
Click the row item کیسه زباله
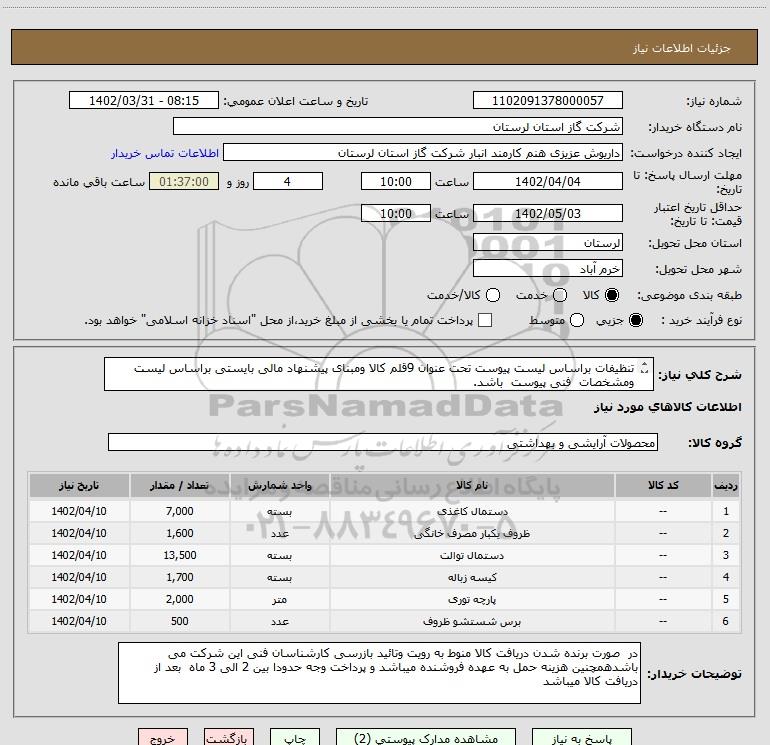point(472,578)
